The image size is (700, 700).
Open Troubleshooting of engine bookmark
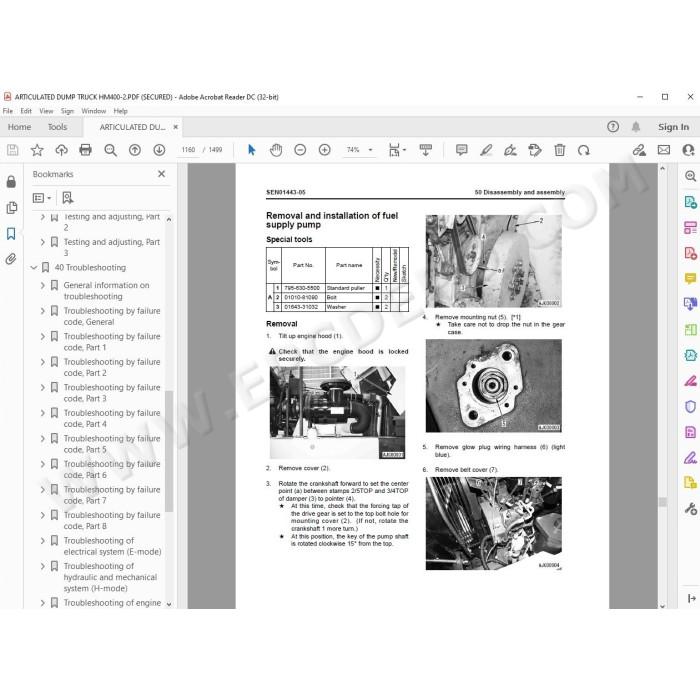112,603
